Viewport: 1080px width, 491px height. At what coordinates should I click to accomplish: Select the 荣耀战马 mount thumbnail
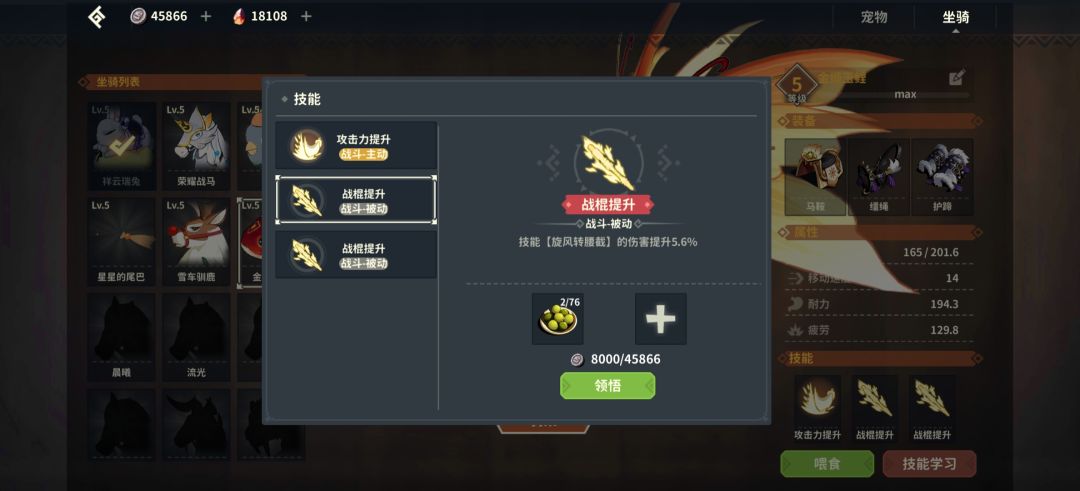pyautogui.click(x=196, y=146)
